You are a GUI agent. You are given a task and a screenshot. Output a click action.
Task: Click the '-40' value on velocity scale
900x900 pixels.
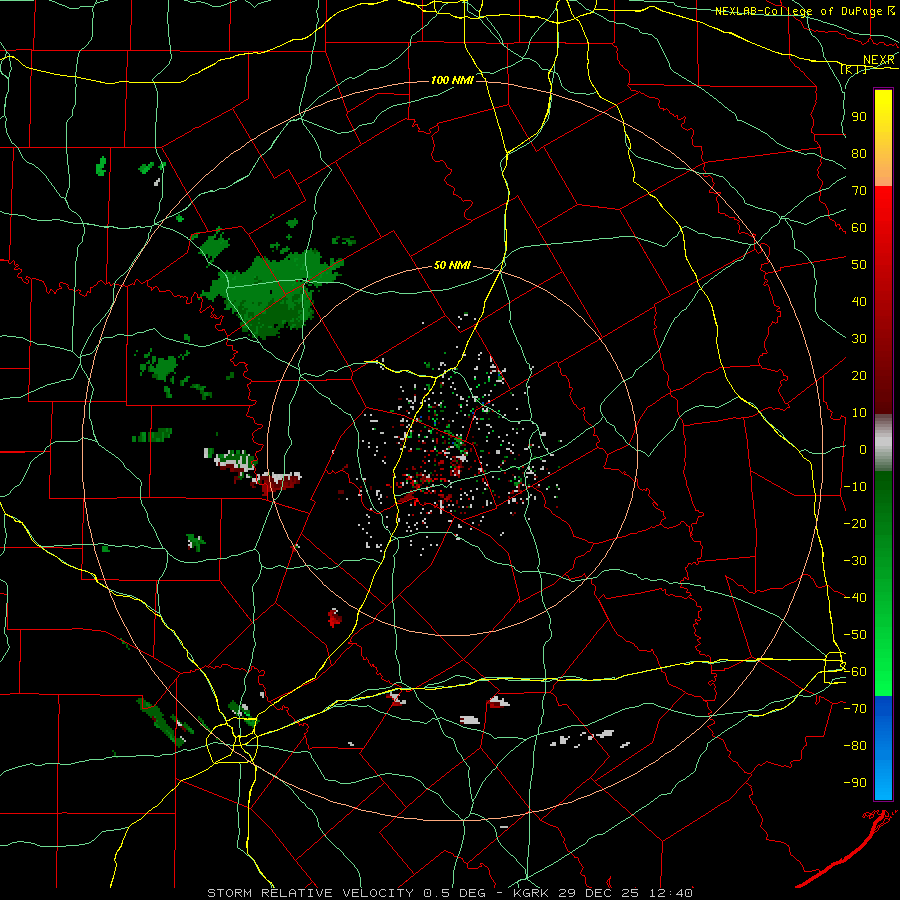pyautogui.click(x=855, y=598)
